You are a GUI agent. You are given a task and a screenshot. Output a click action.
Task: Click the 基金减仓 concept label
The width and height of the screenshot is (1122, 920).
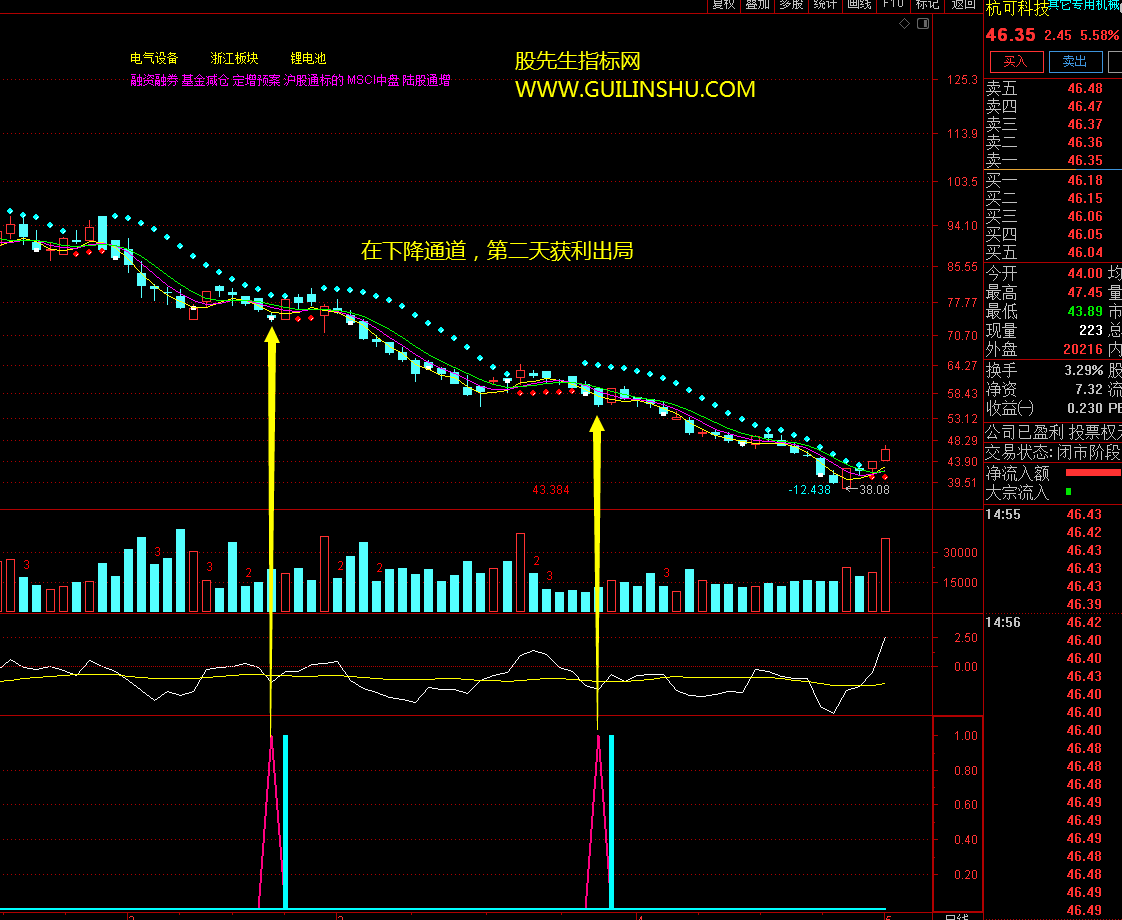205,81
